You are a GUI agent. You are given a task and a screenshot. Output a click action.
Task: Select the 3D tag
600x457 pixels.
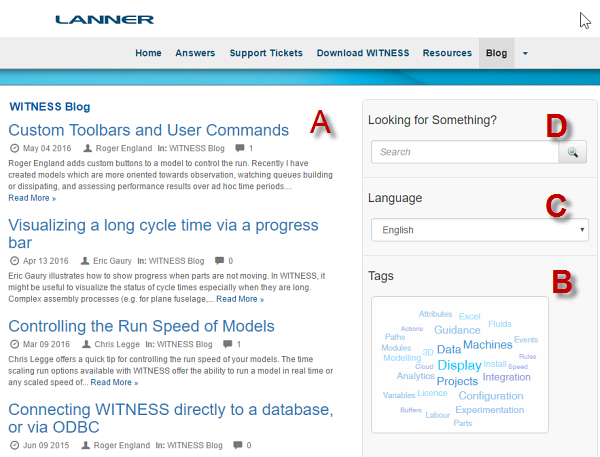pyautogui.click(x=428, y=352)
